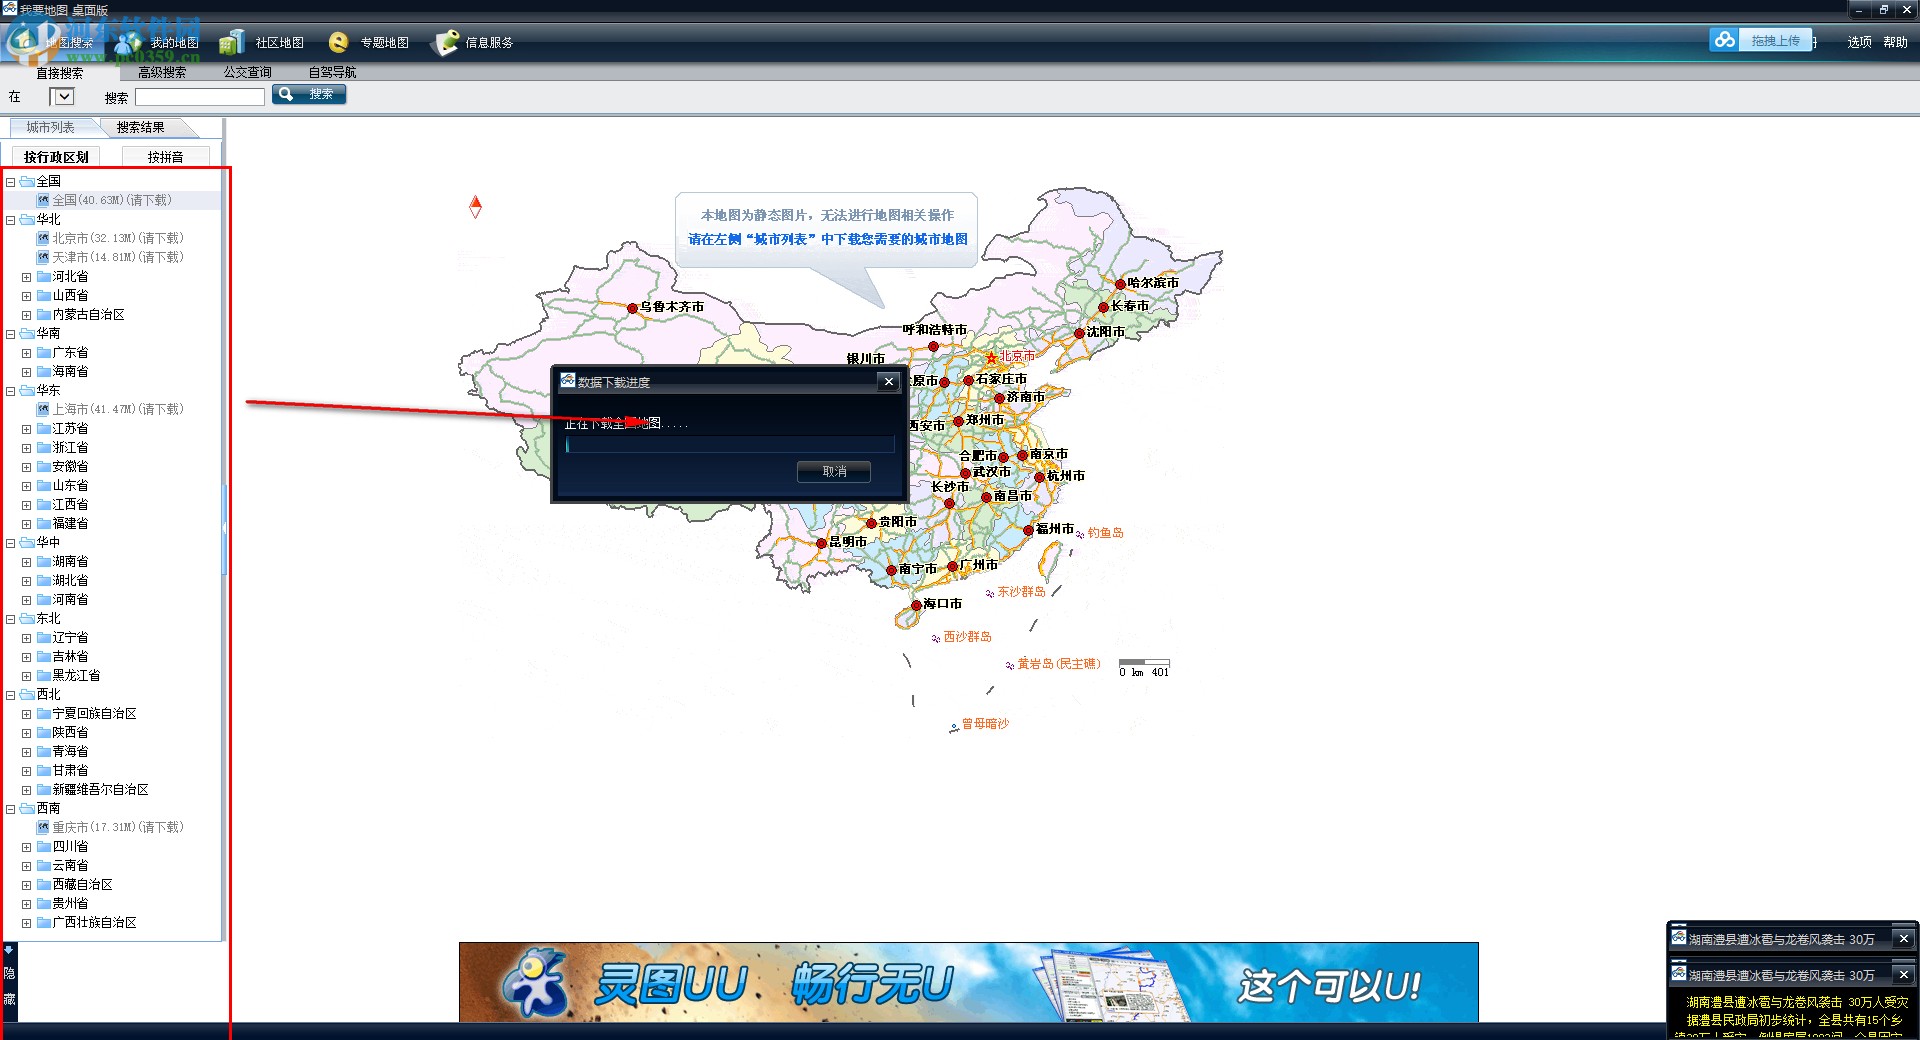Click the download progress bar in the dialog
The image size is (1920, 1040).
point(729,444)
